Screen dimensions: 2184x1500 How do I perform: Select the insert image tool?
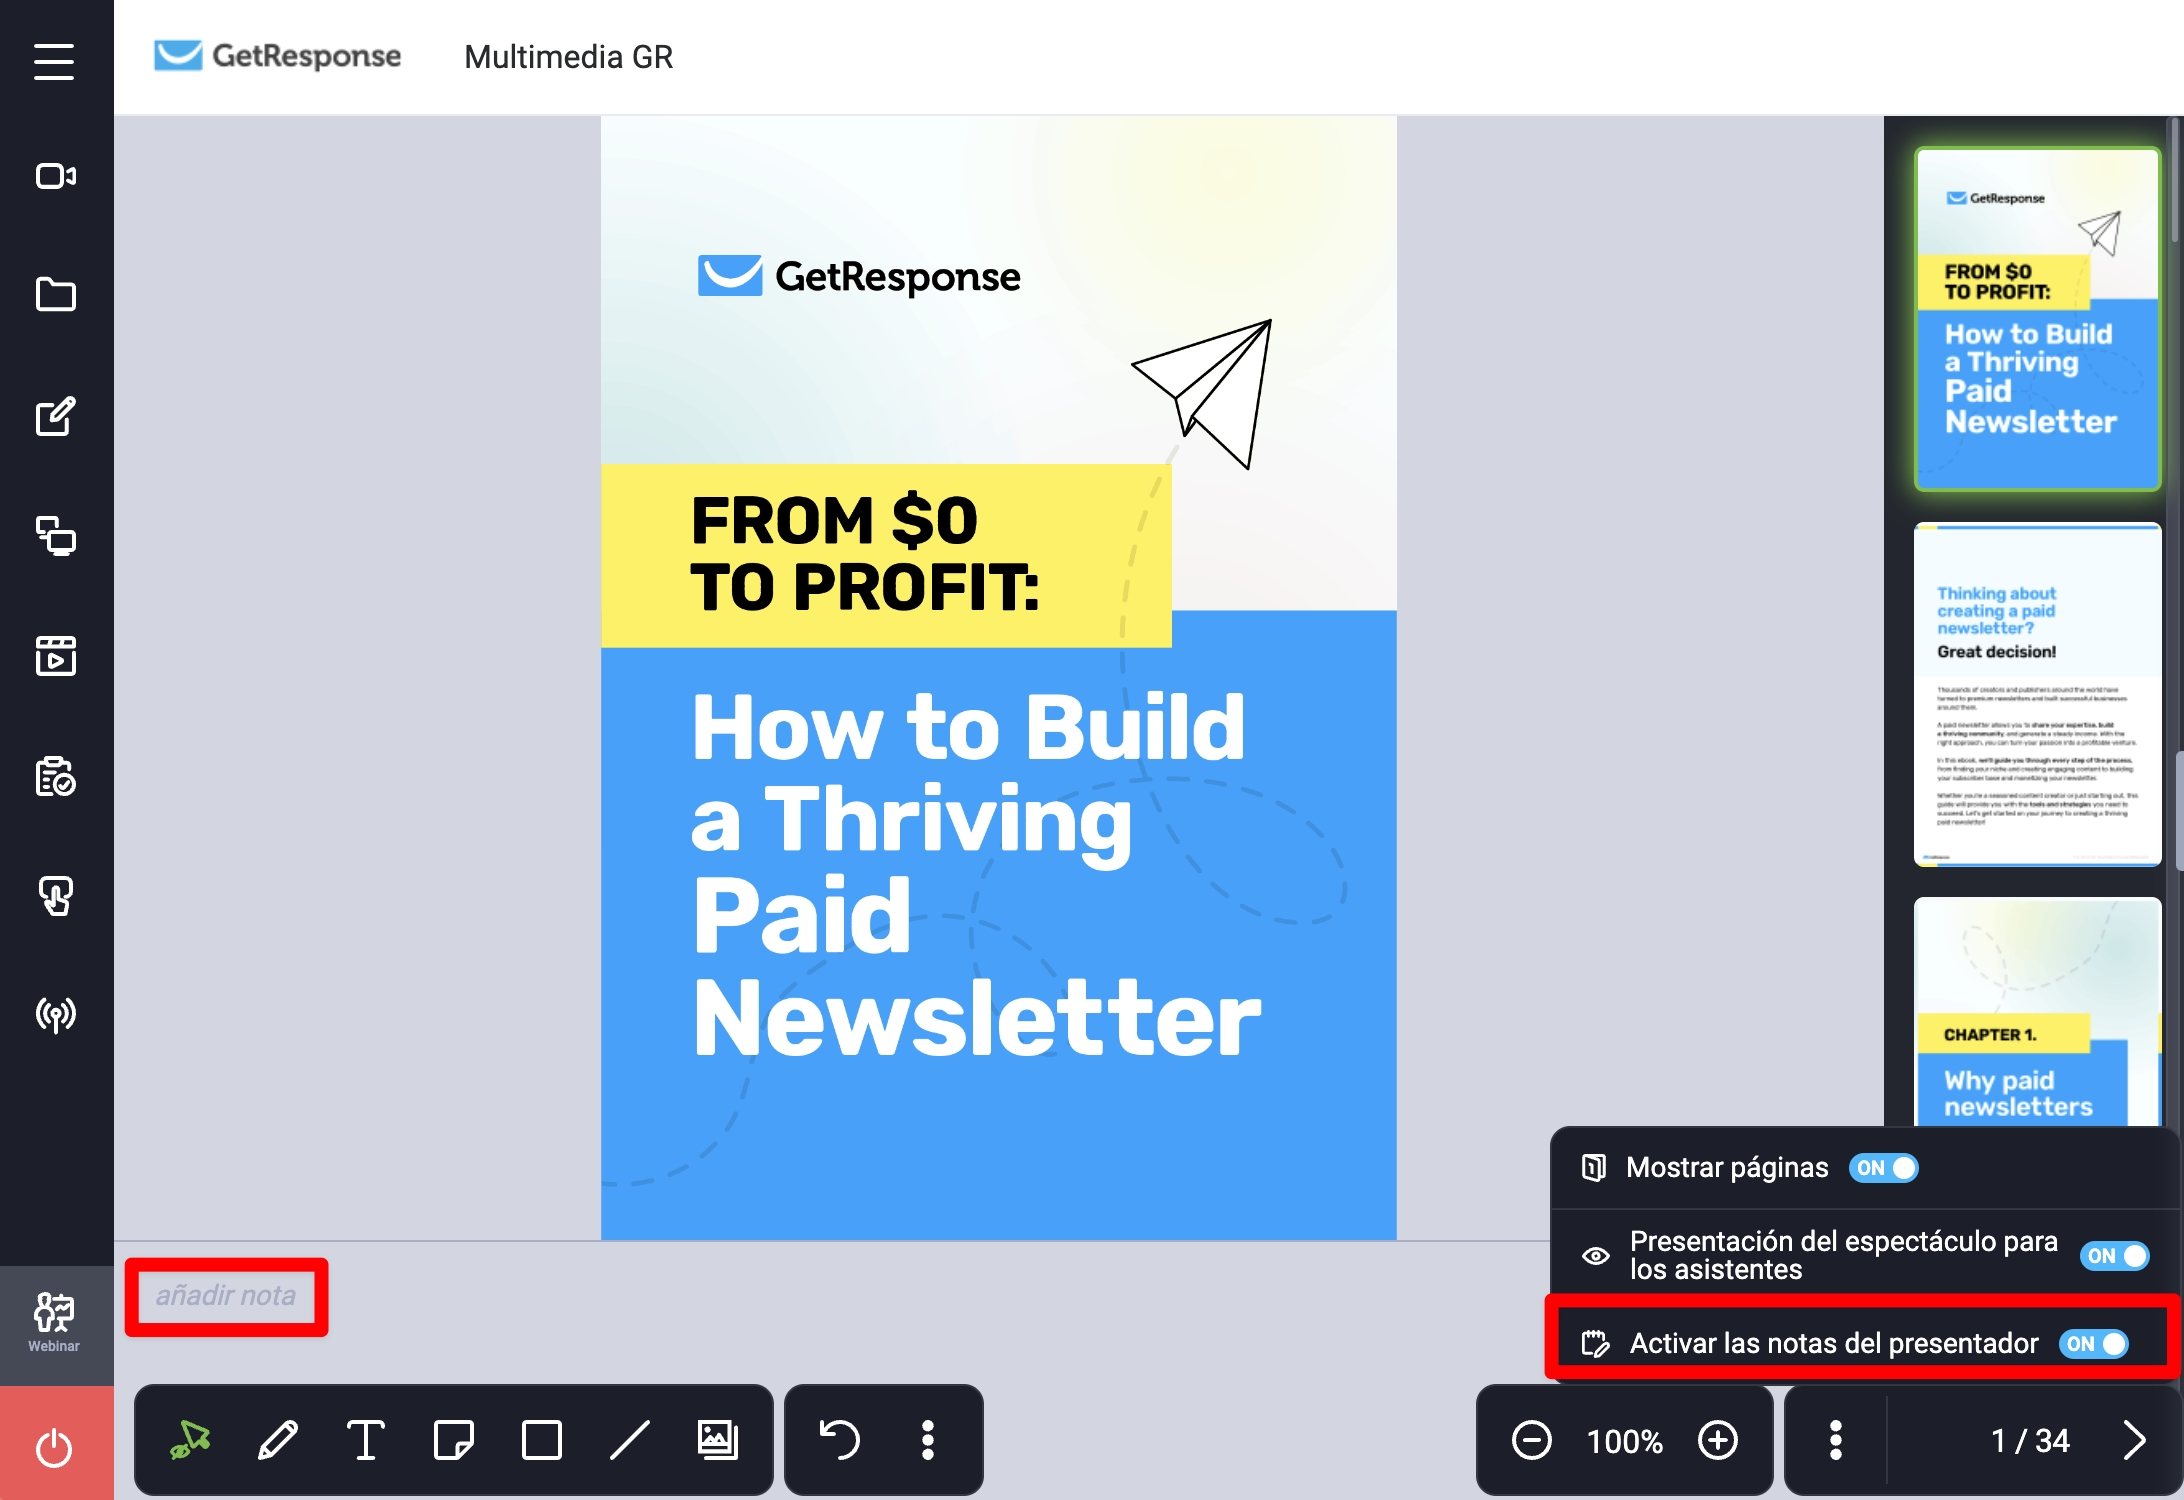[x=718, y=1440]
